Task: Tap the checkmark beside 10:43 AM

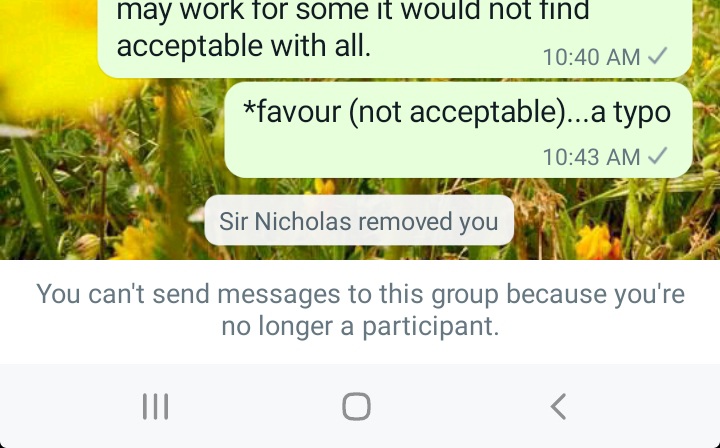Action: pyautogui.click(x=658, y=156)
